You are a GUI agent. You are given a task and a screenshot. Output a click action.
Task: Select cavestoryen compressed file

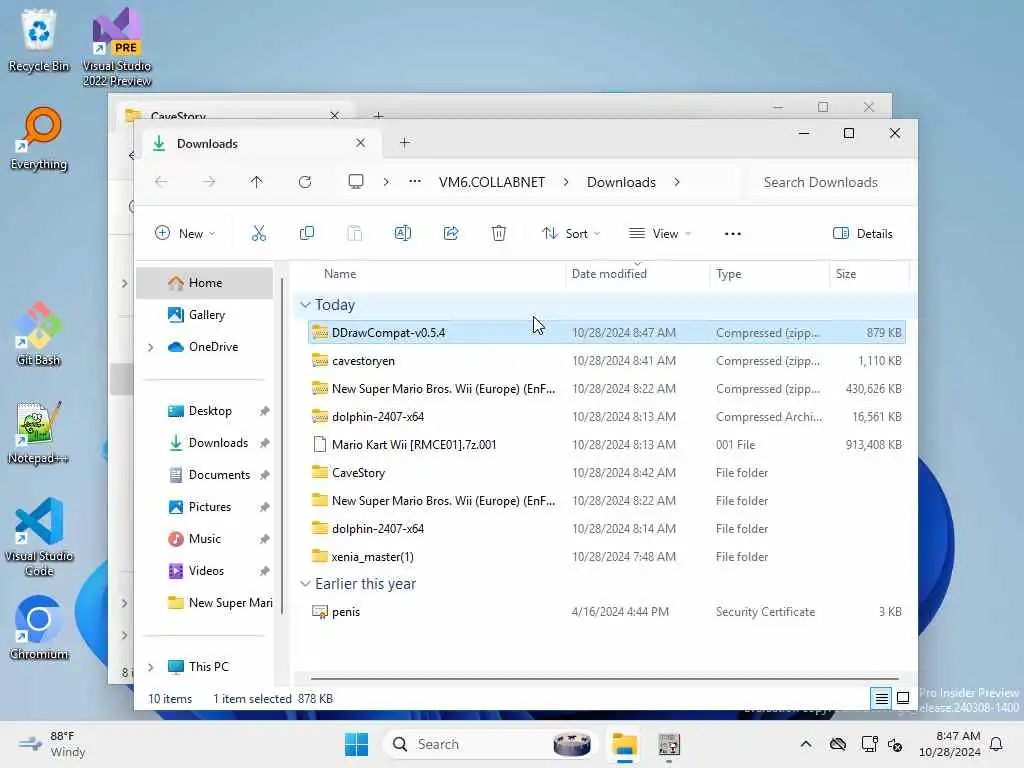(606, 360)
